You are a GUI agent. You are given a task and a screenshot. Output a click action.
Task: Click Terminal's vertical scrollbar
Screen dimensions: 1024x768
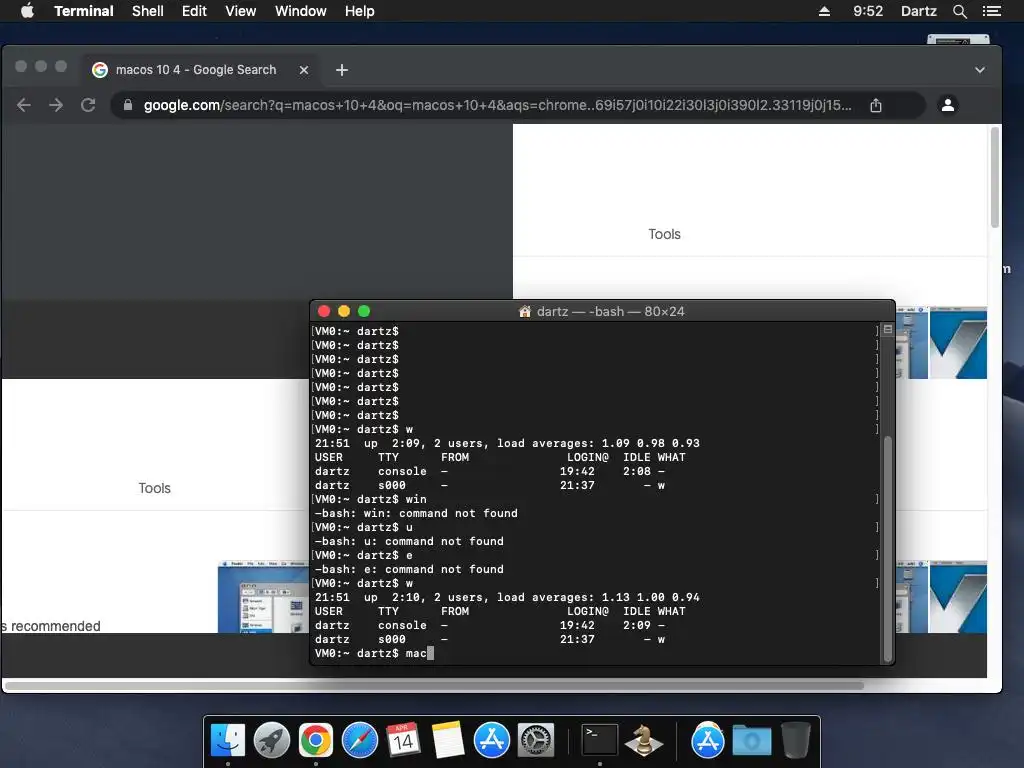tap(888, 549)
